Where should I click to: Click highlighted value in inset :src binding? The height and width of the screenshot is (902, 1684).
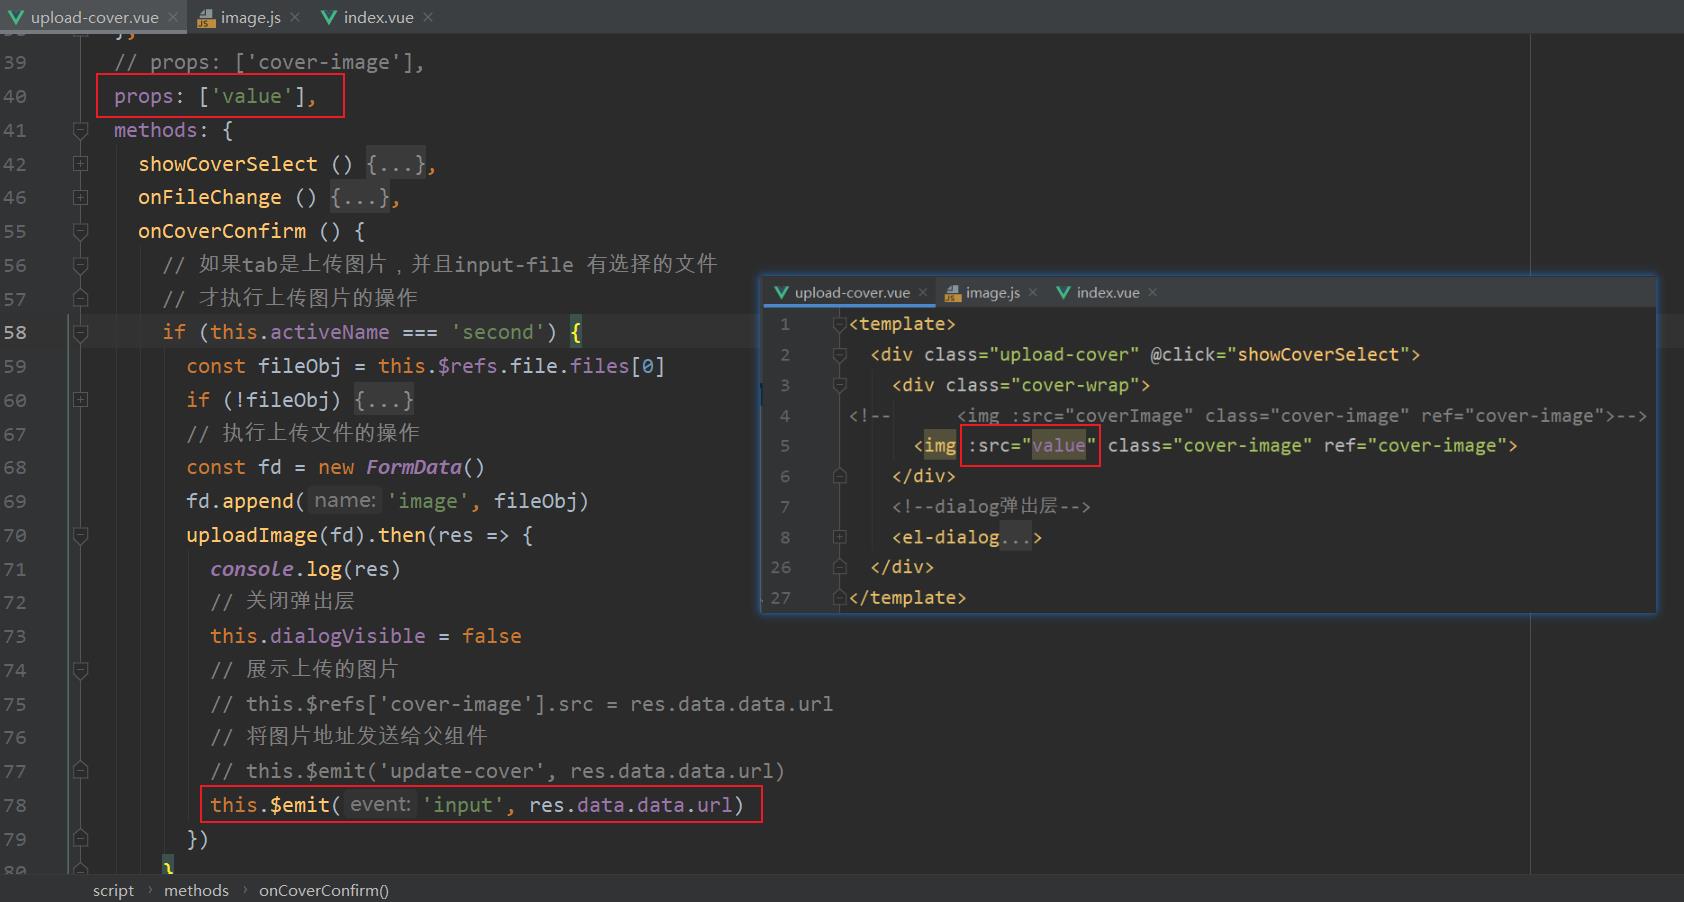1059,445
